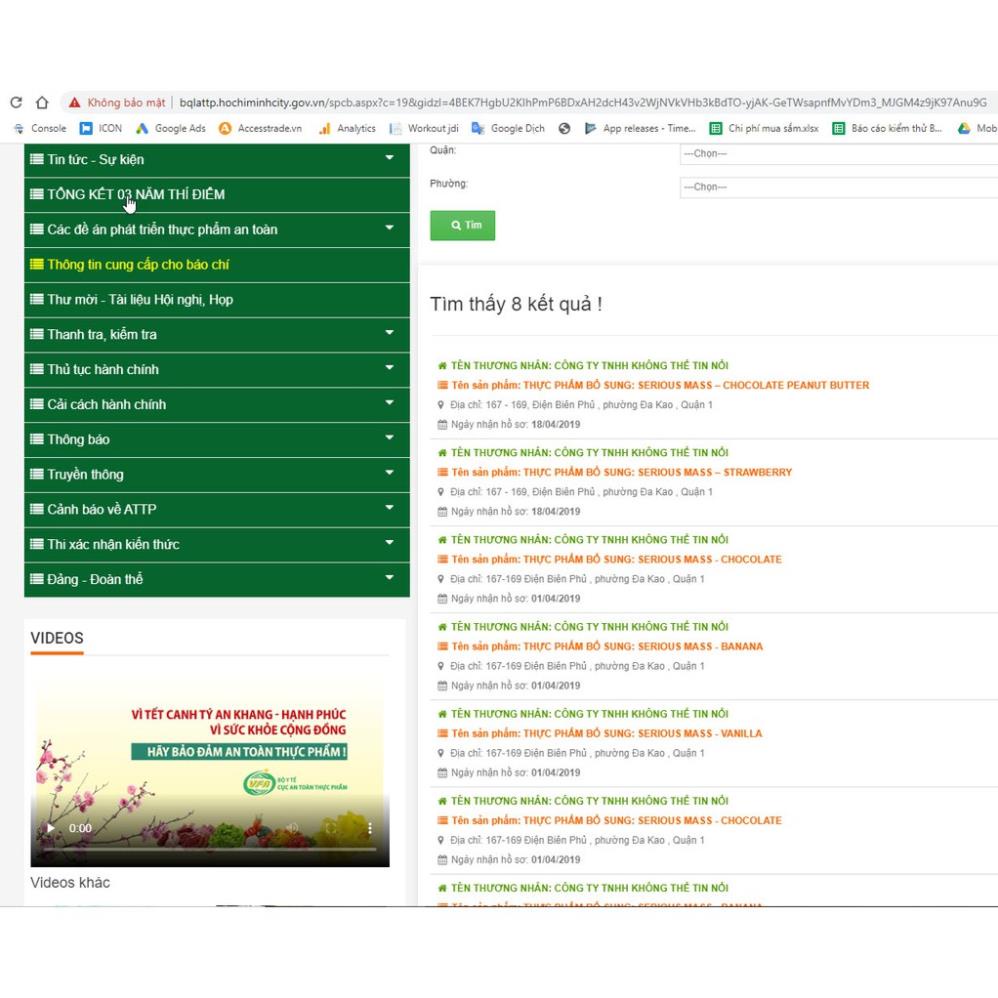The height and width of the screenshot is (998, 998).
Task: Click the browser home icon
Action: (x=42, y=102)
